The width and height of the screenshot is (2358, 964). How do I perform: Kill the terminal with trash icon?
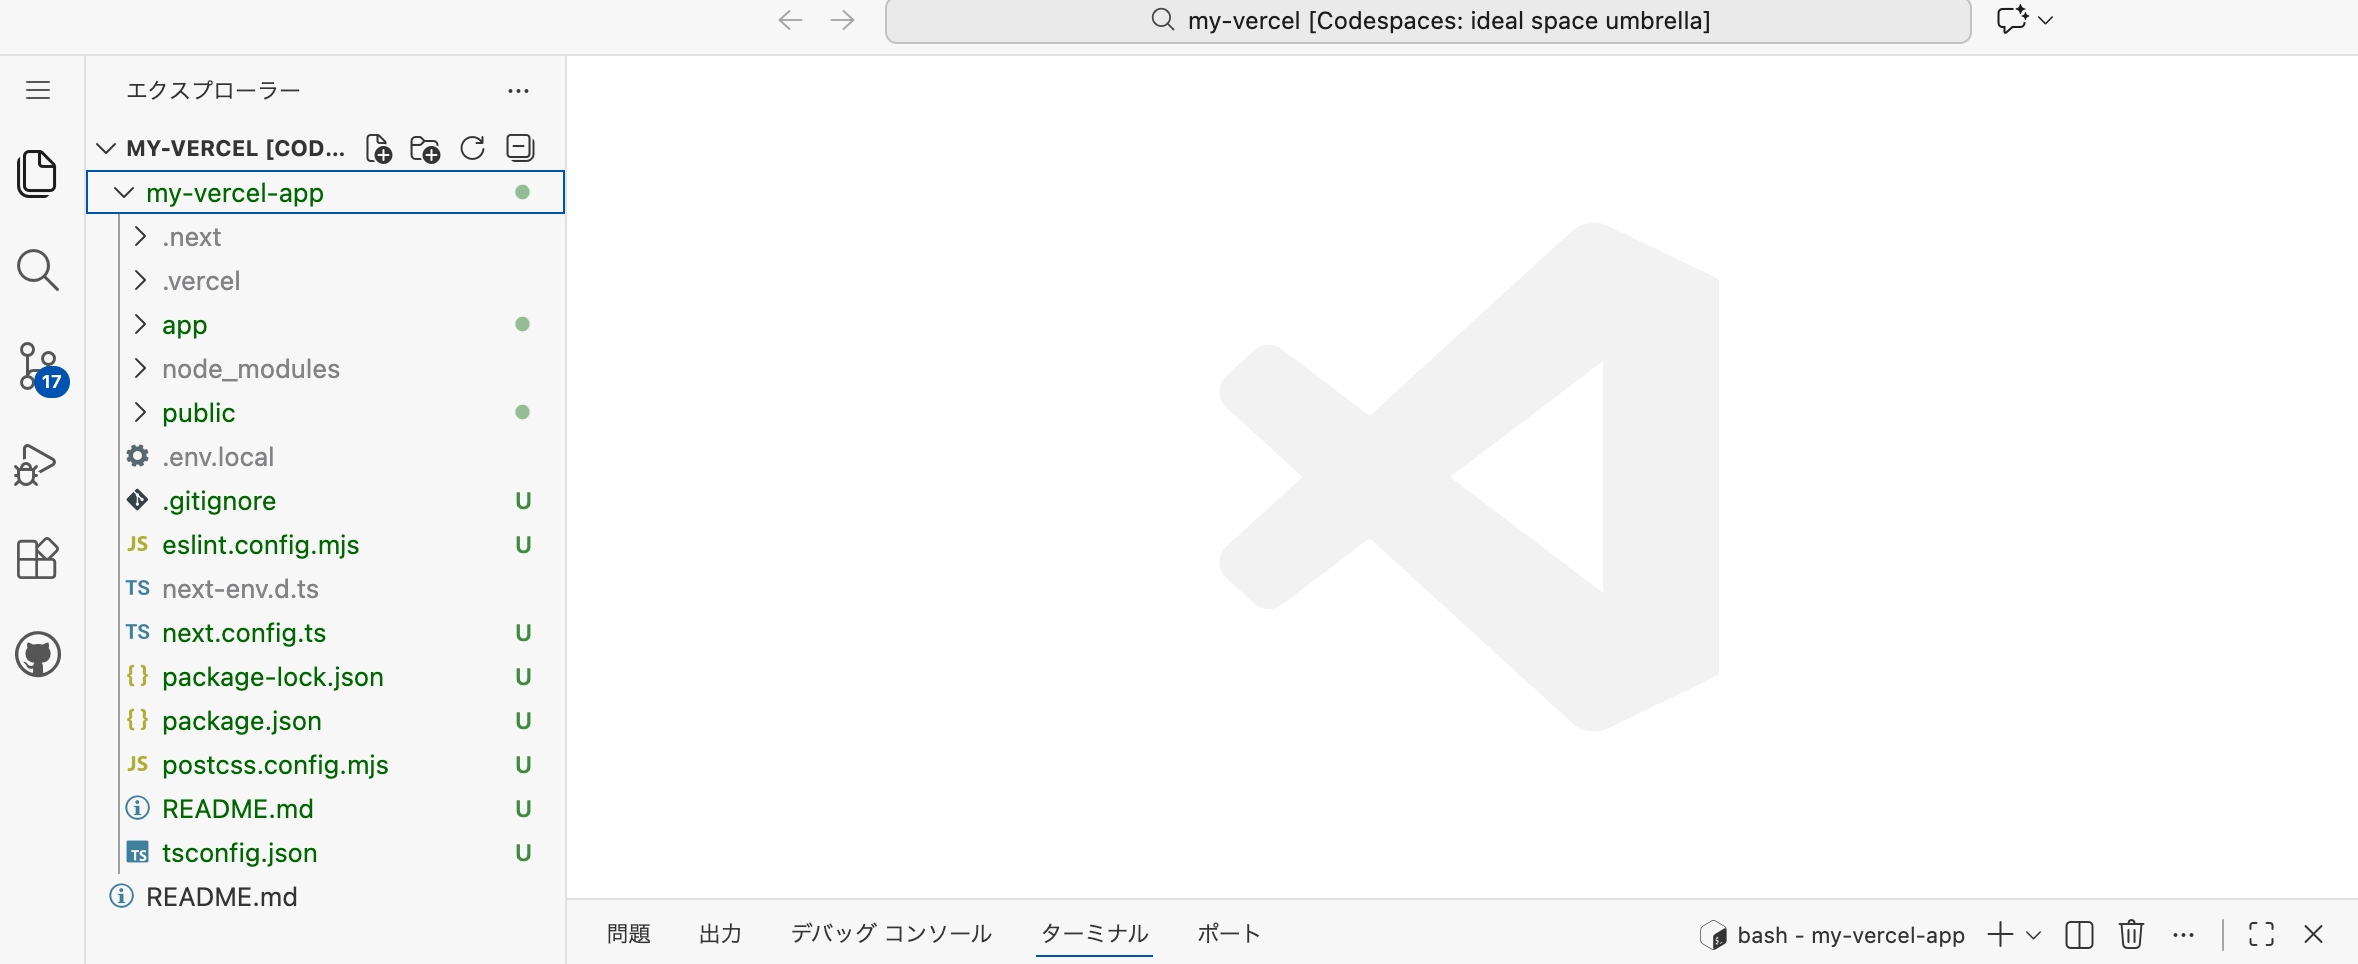pos(2131,935)
